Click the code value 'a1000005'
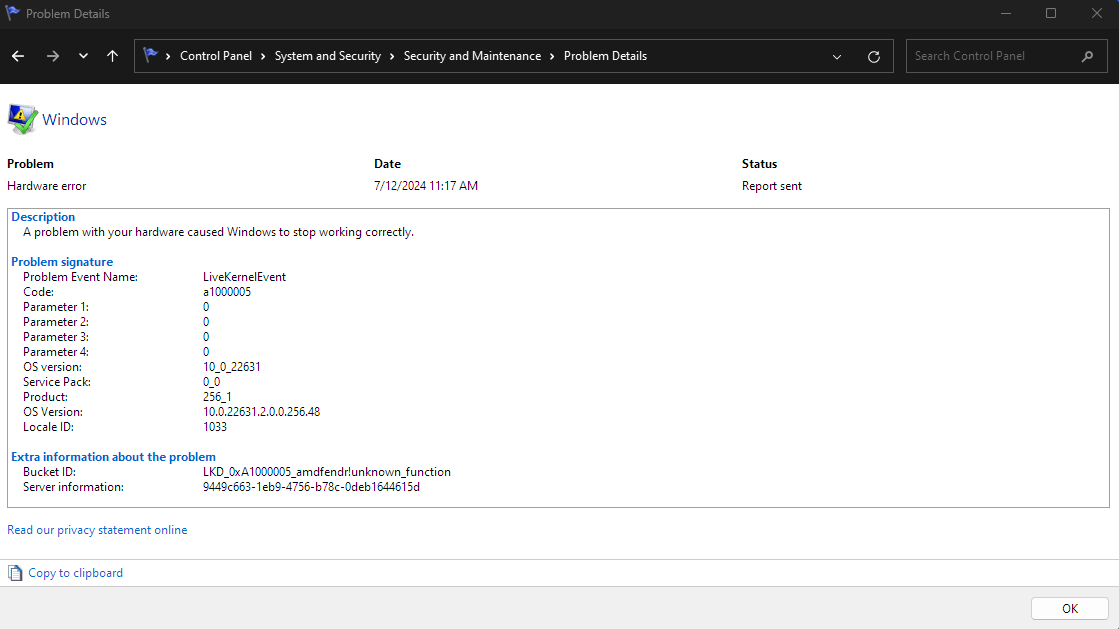 (227, 292)
